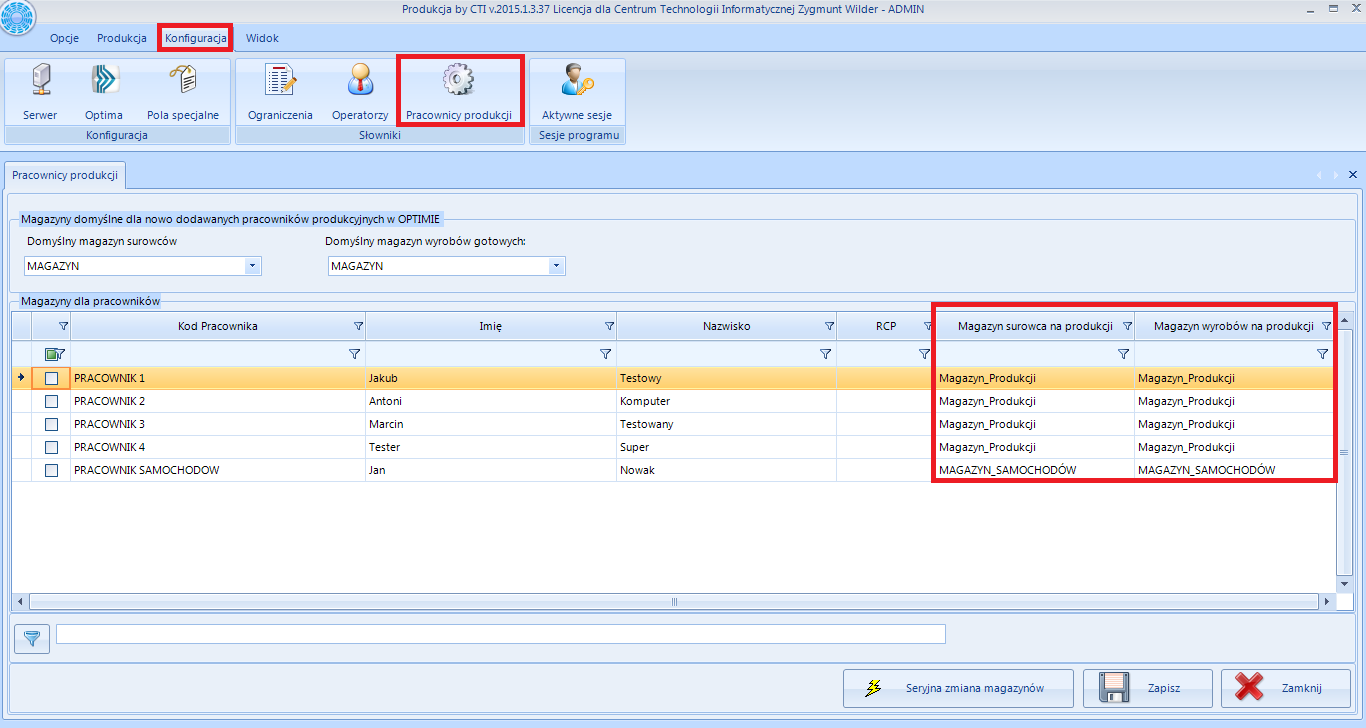
Task: Click filter-row funnel under Nazwisko
Action: coord(825,354)
